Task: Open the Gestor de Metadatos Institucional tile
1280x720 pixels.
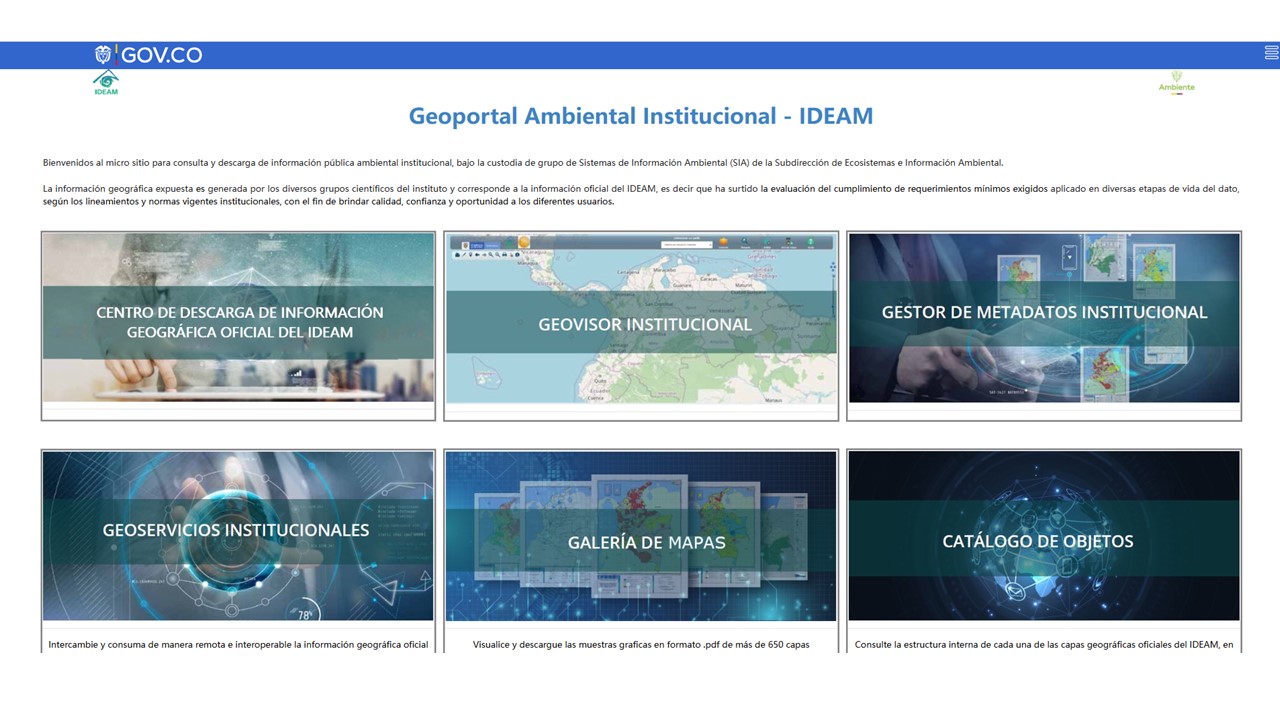Action: (1044, 312)
